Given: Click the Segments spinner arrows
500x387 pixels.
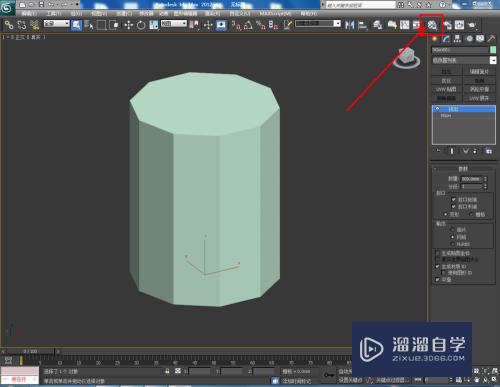Looking at the screenshot, I should [485, 186].
